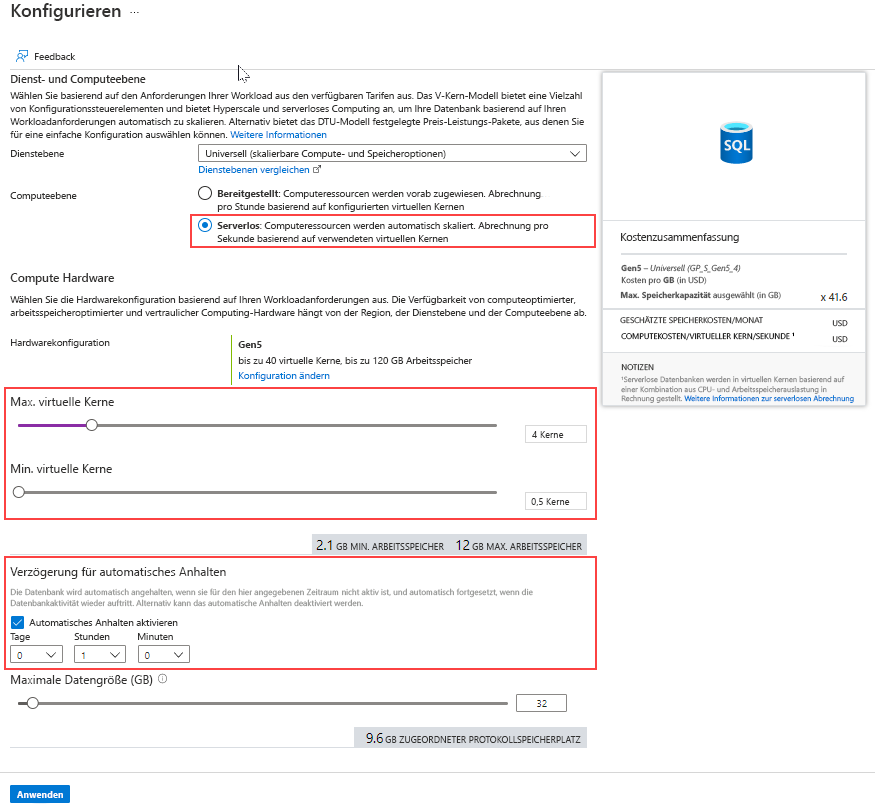Click the info icon beside Maximale Datengröße

click(162, 679)
